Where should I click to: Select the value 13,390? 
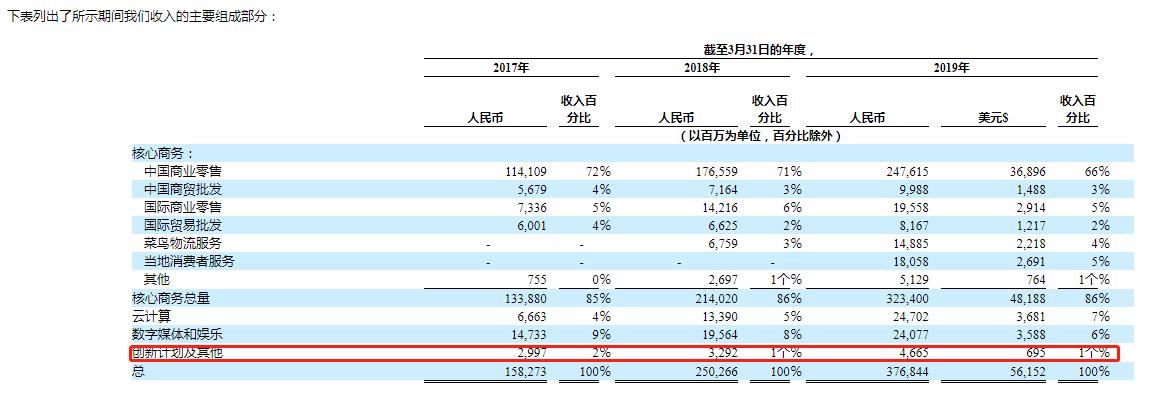(719, 316)
